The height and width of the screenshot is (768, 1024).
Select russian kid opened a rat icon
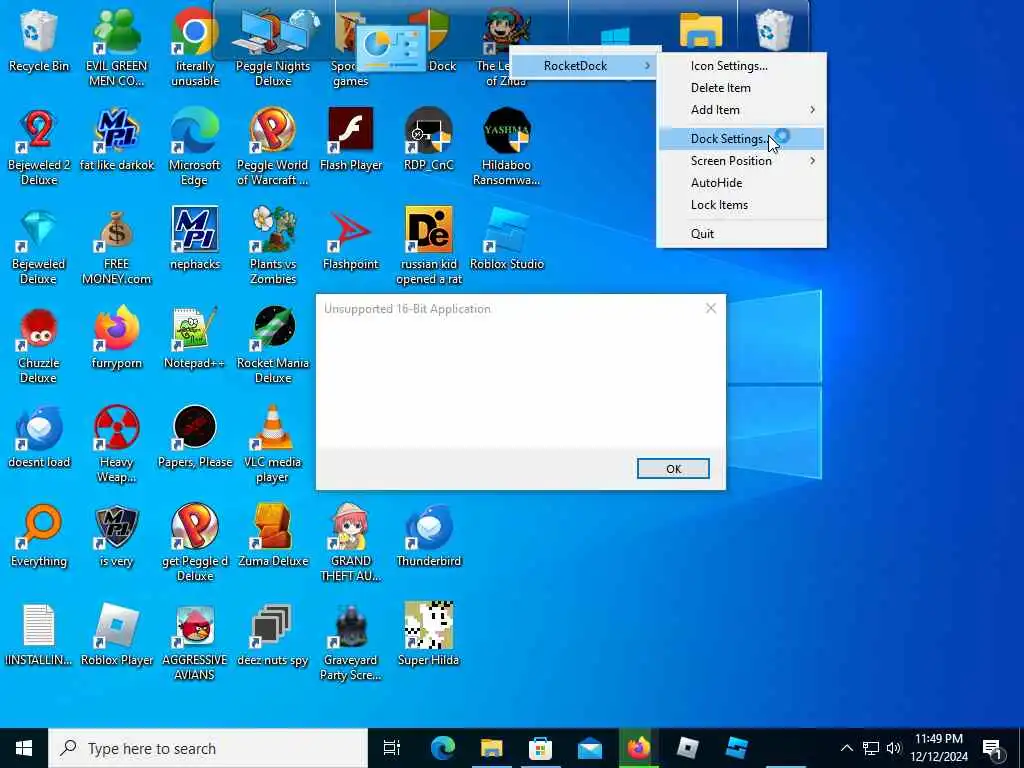[x=428, y=246]
